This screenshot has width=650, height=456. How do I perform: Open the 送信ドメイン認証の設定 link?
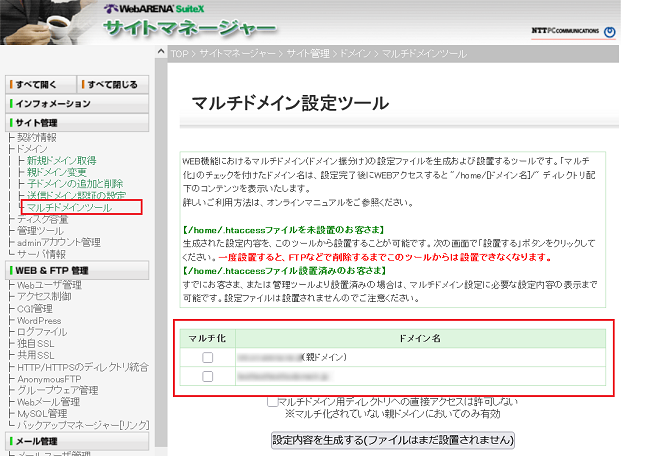coord(77,195)
